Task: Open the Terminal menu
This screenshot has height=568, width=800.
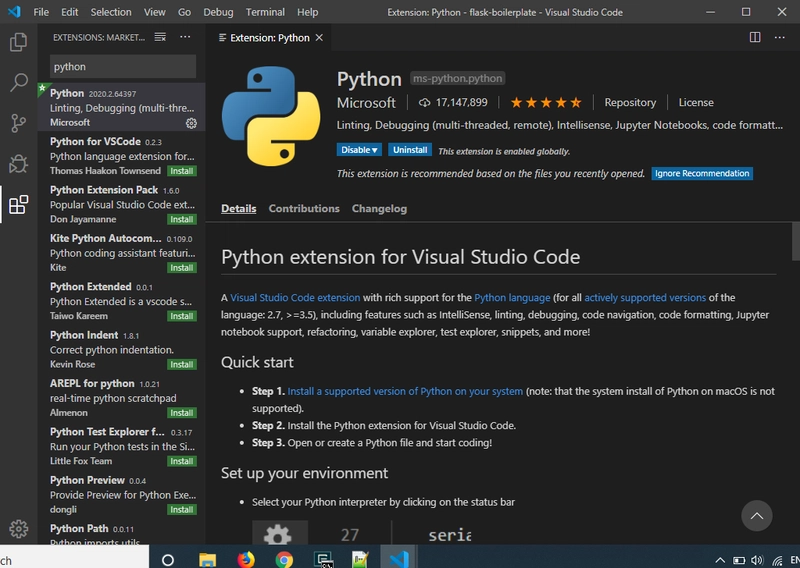Action: [x=265, y=12]
